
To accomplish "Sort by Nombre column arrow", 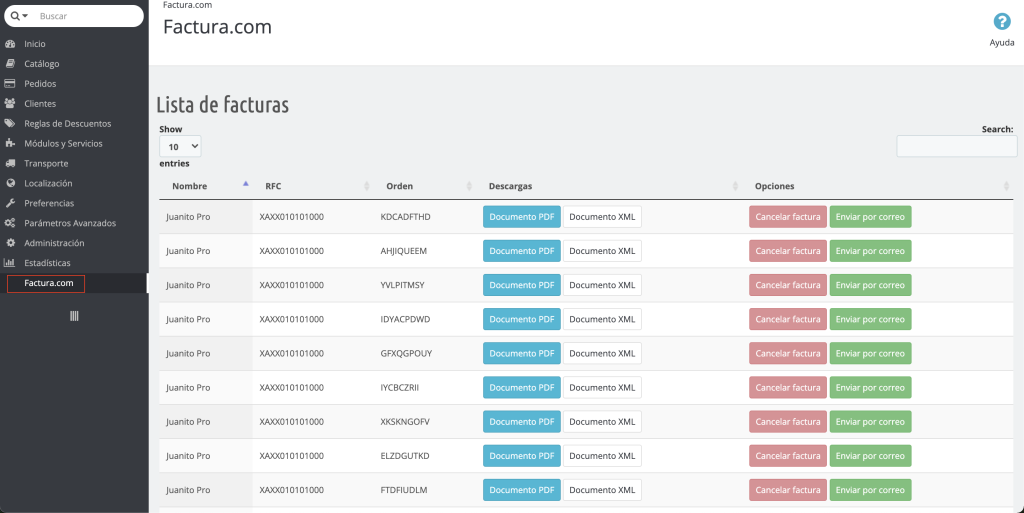I will click(x=246, y=184).
